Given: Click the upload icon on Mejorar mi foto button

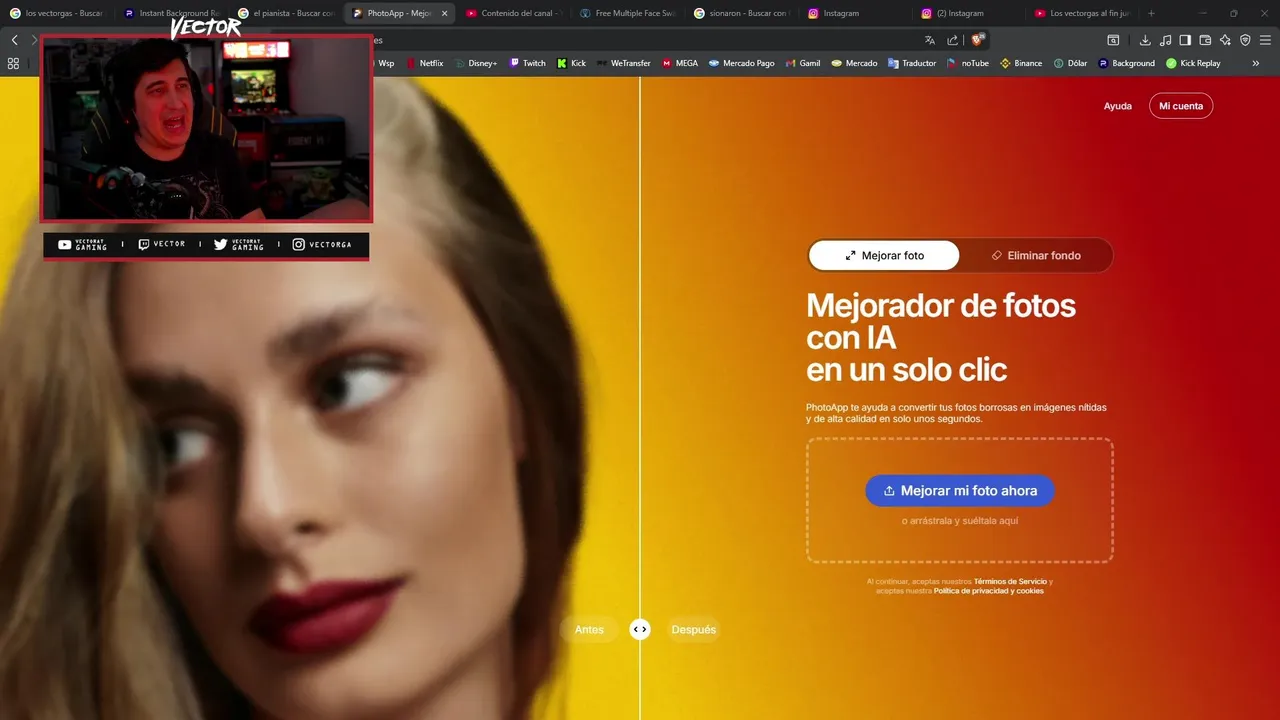Looking at the screenshot, I should coord(889,491).
